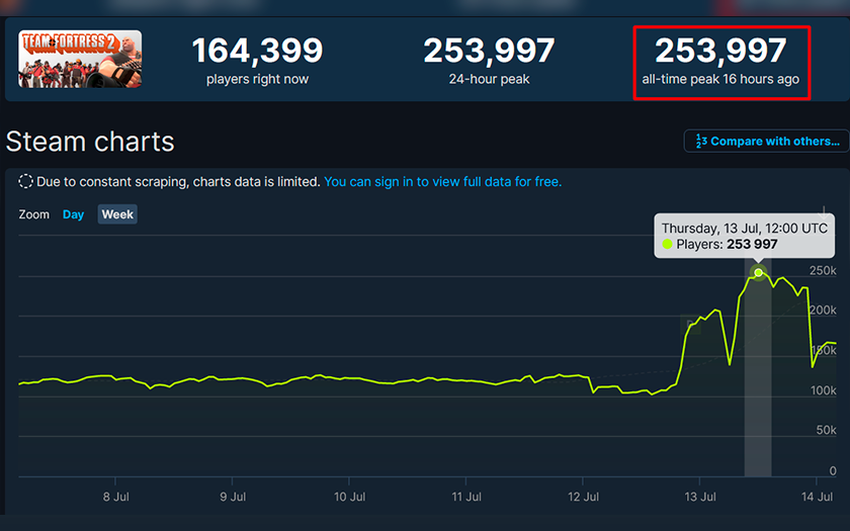
Task: Click the highlighted peak data point on chart
Action: click(758, 272)
